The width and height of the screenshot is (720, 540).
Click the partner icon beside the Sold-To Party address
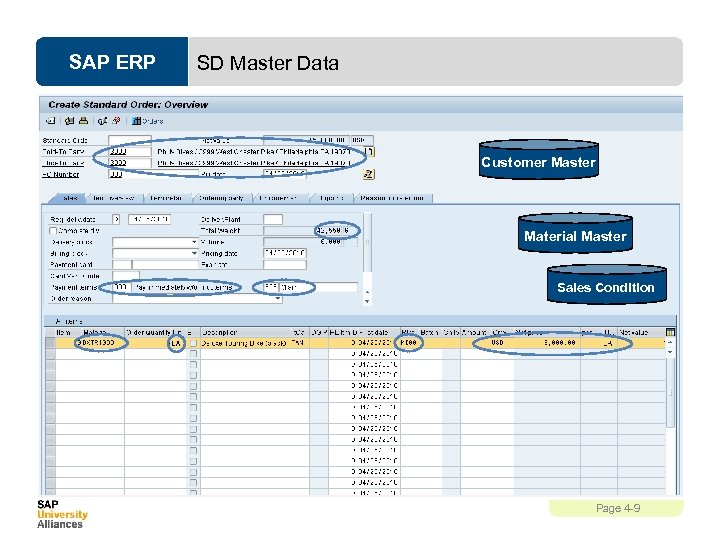(x=370, y=151)
